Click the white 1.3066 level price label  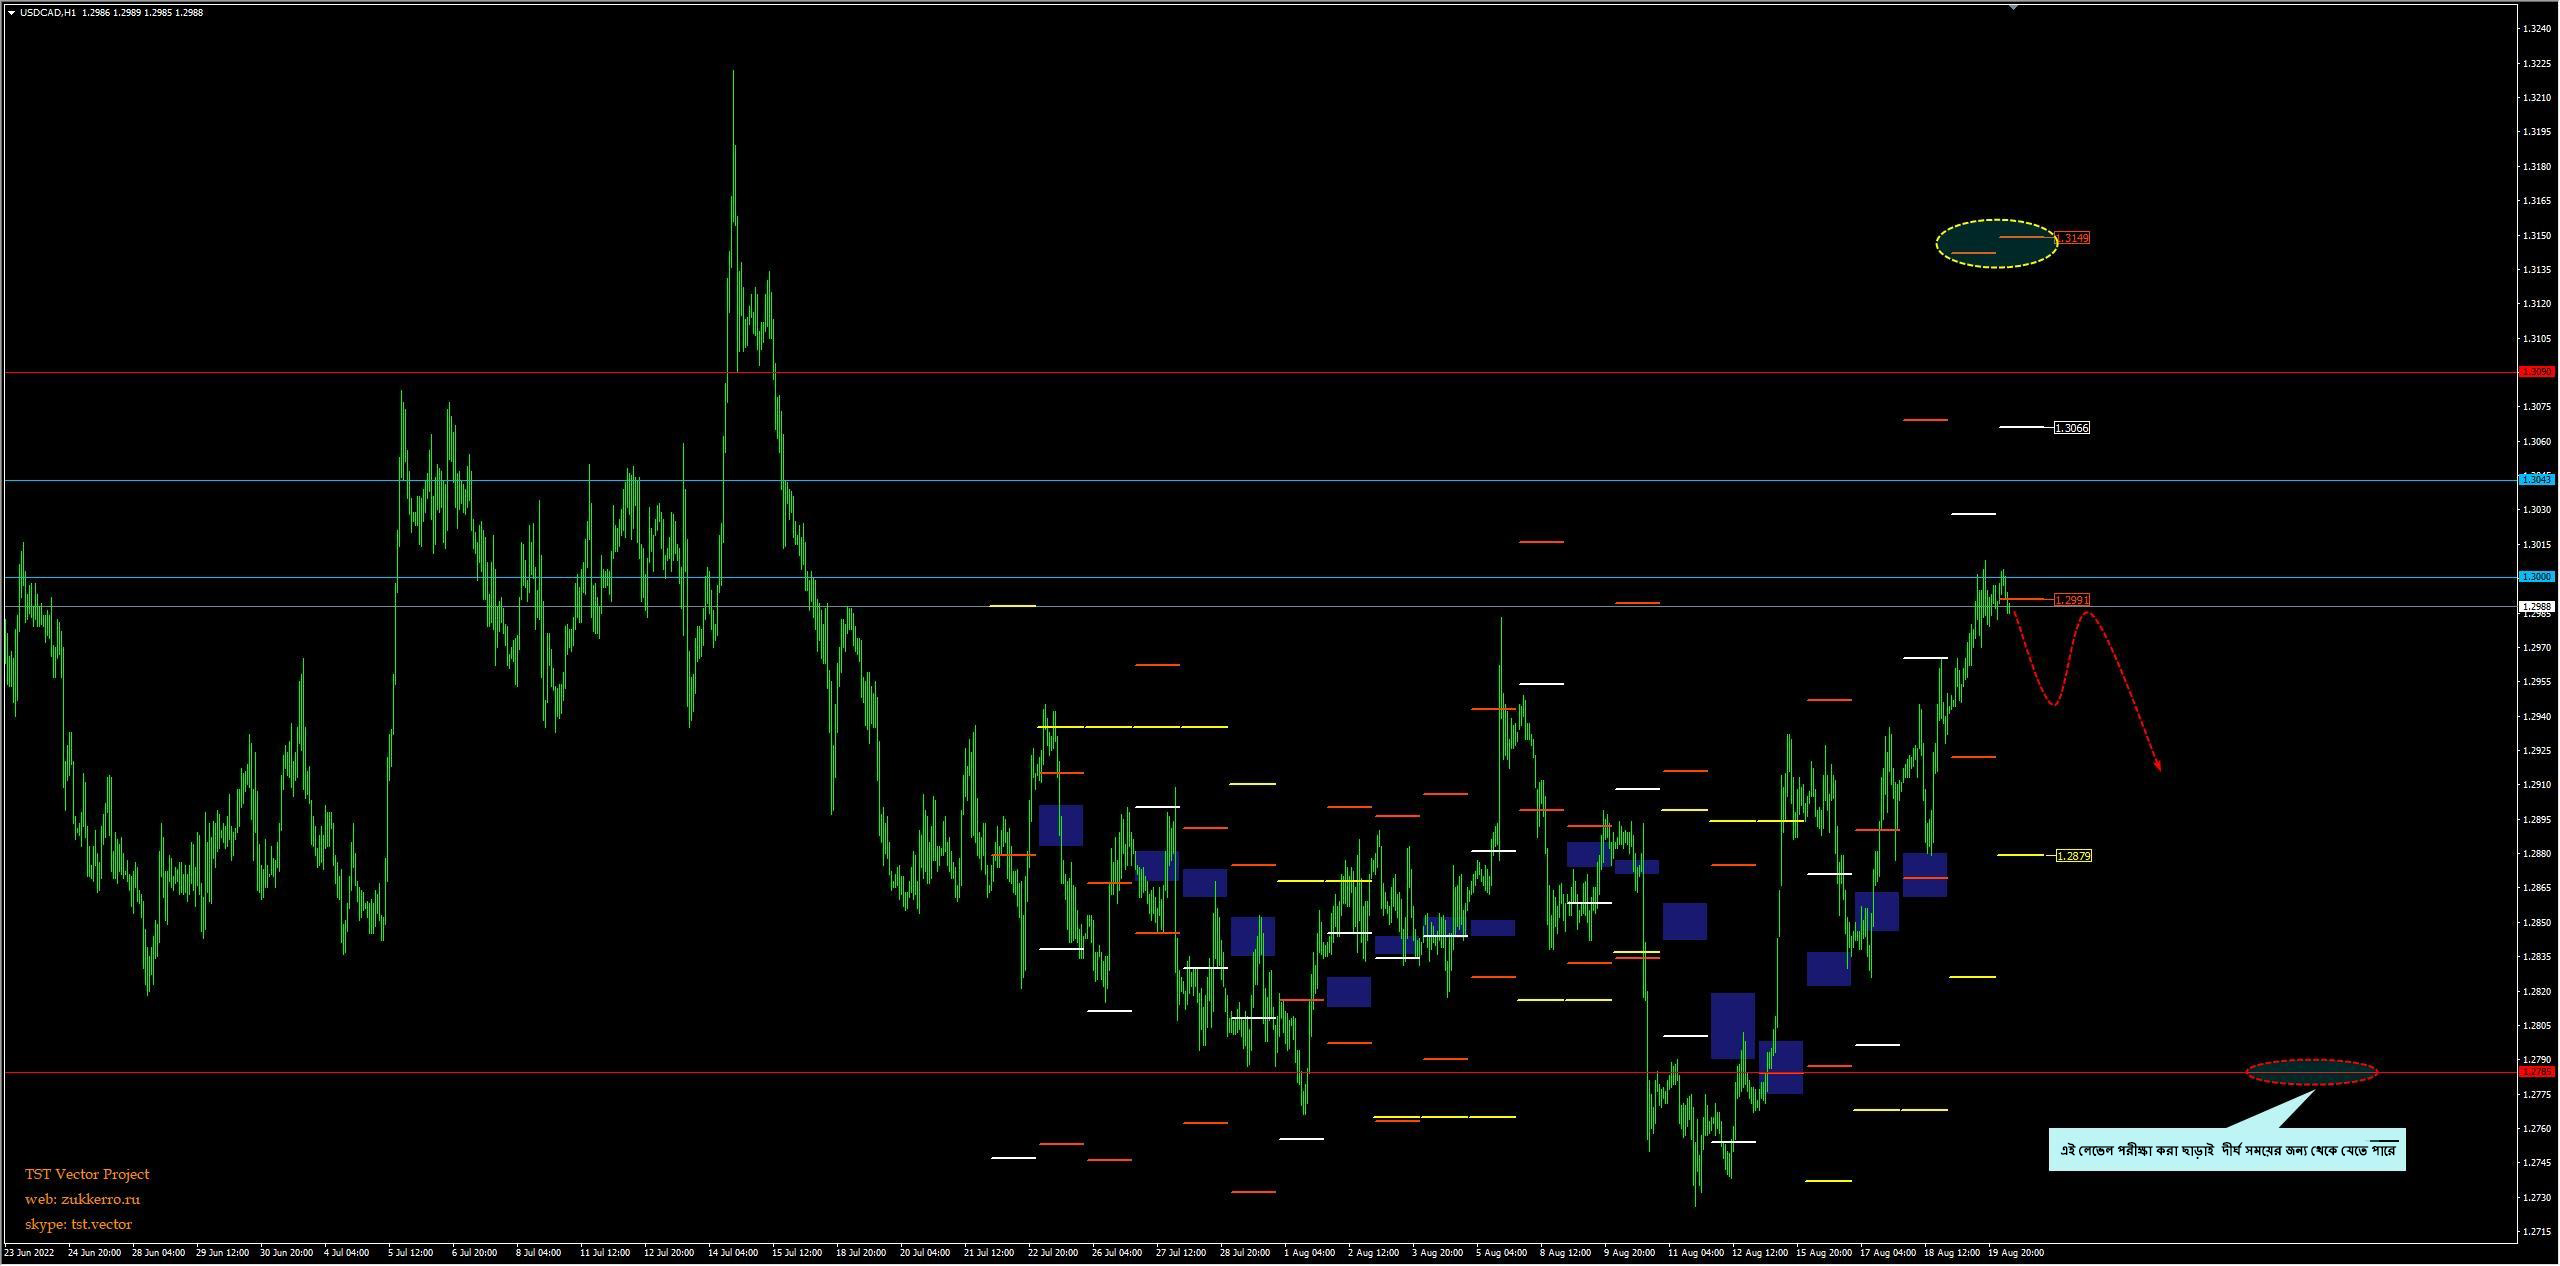[x=2071, y=428]
